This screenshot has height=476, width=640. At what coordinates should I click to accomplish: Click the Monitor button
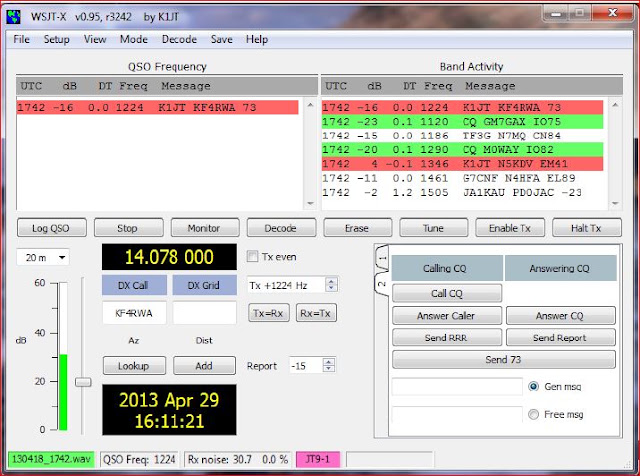tap(204, 228)
